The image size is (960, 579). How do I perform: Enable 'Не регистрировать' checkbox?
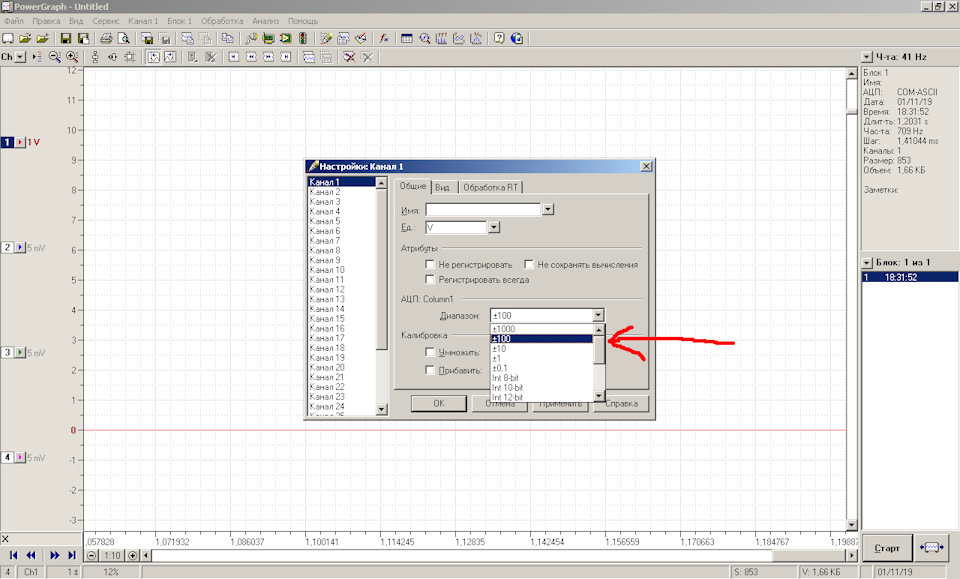[x=430, y=265]
